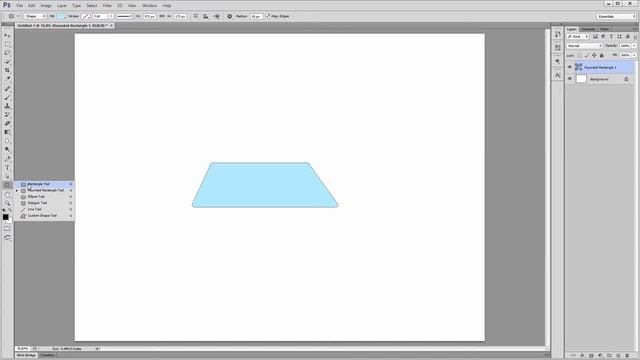Viewport: 640px width, 360px height.
Task: Hide the Background layer
Action: 570,79
